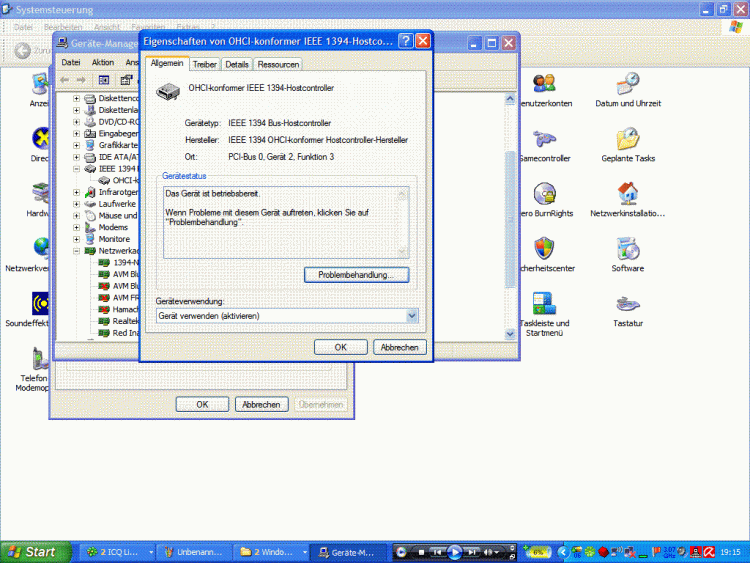Viewport: 750px width, 563px height.
Task: Open the Geräteverwendung dropdown
Action: click(x=412, y=316)
